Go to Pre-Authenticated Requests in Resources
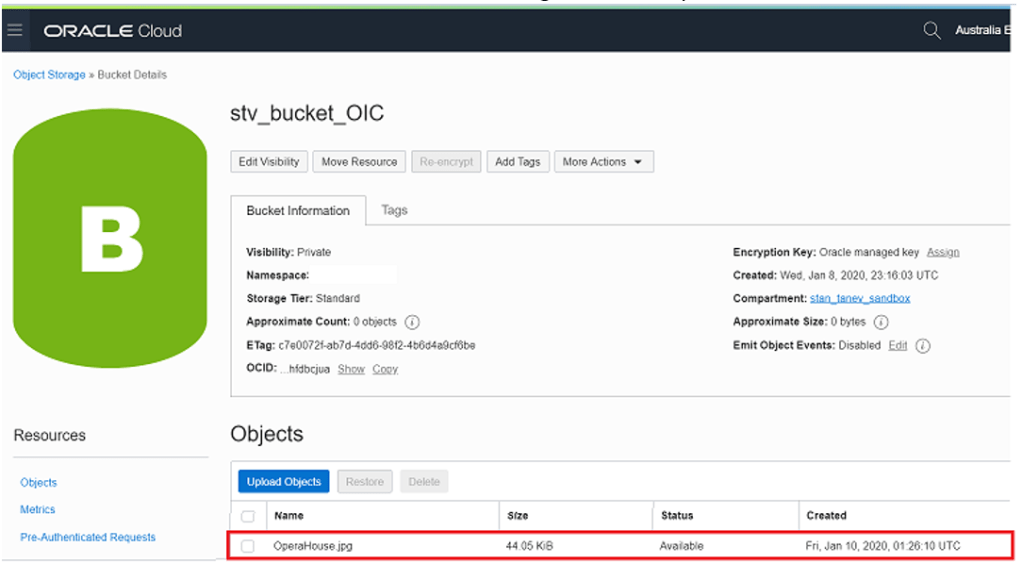This screenshot has height=564, width=1022. click(88, 537)
